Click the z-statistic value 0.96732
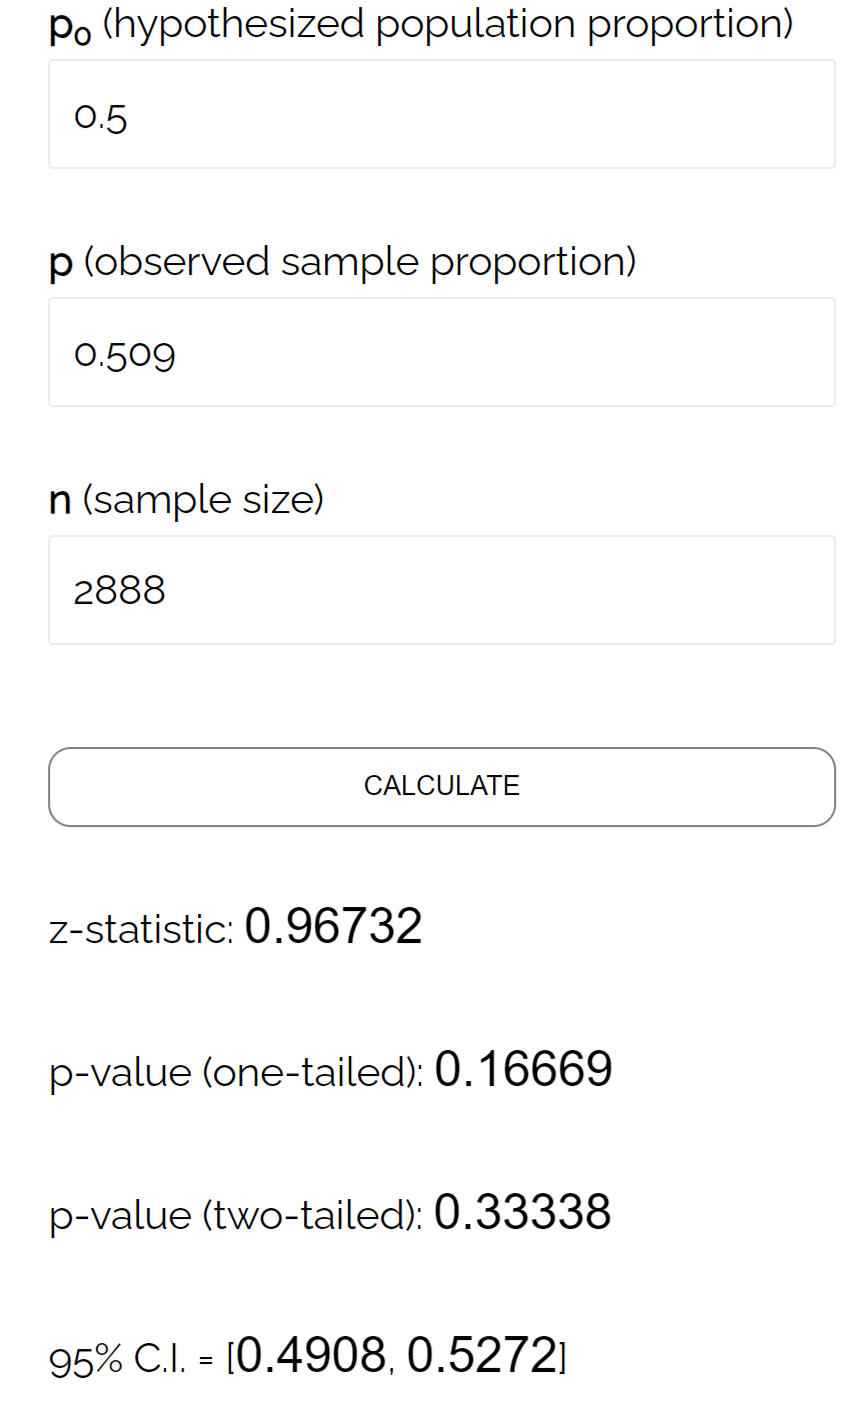The height and width of the screenshot is (1401, 858). click(333, 926)
